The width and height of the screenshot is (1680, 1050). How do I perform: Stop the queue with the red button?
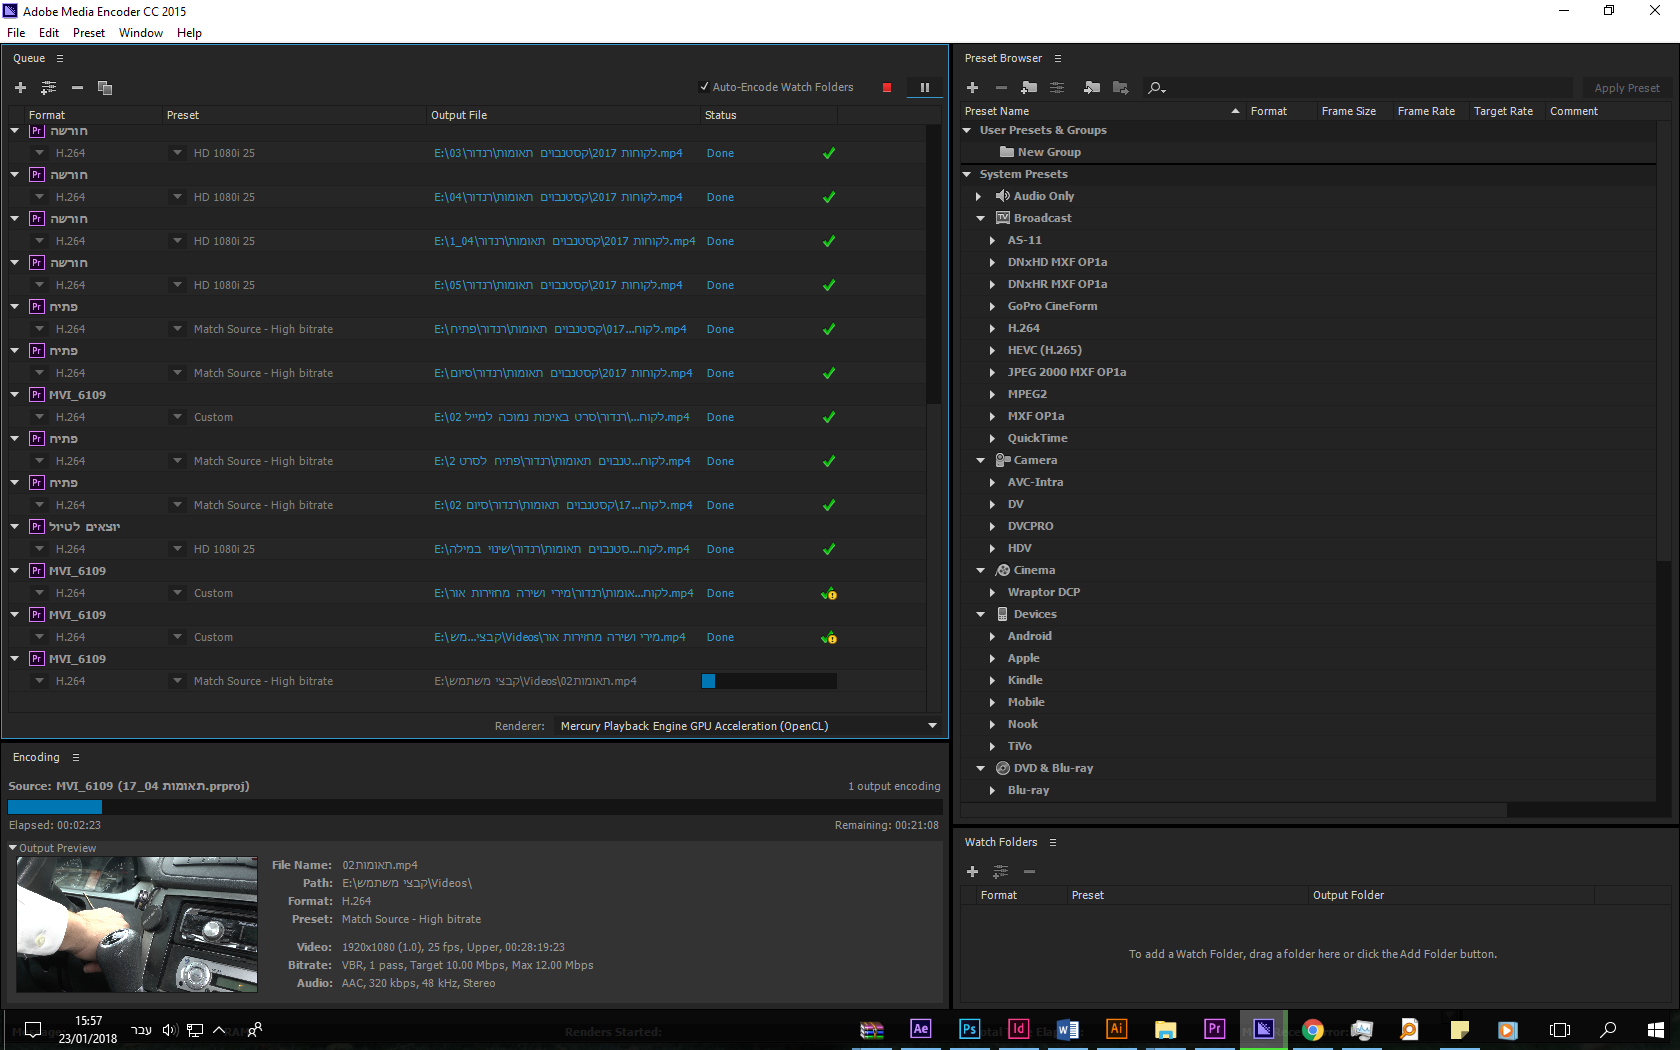(887, 88)
